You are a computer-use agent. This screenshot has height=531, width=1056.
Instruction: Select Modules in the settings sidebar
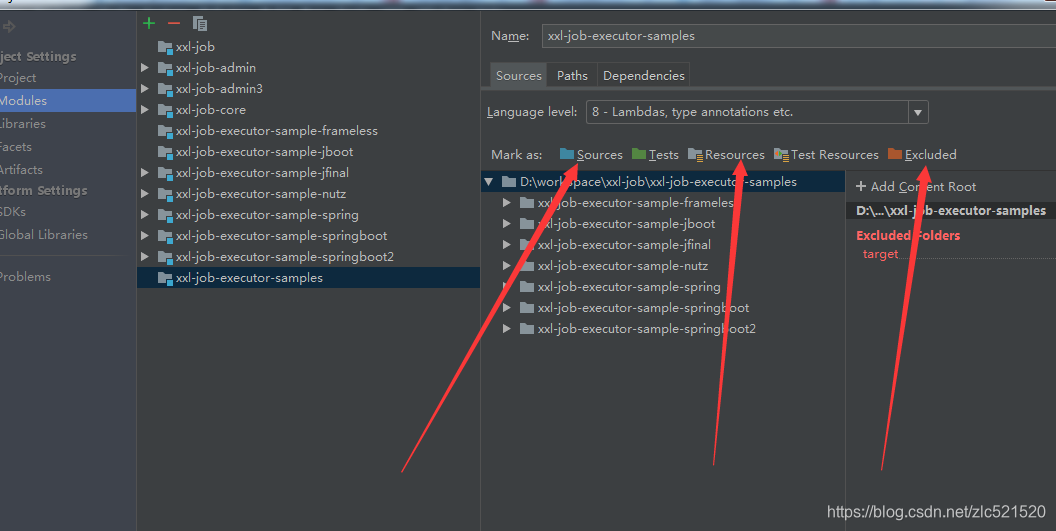(x=68, y=100)
